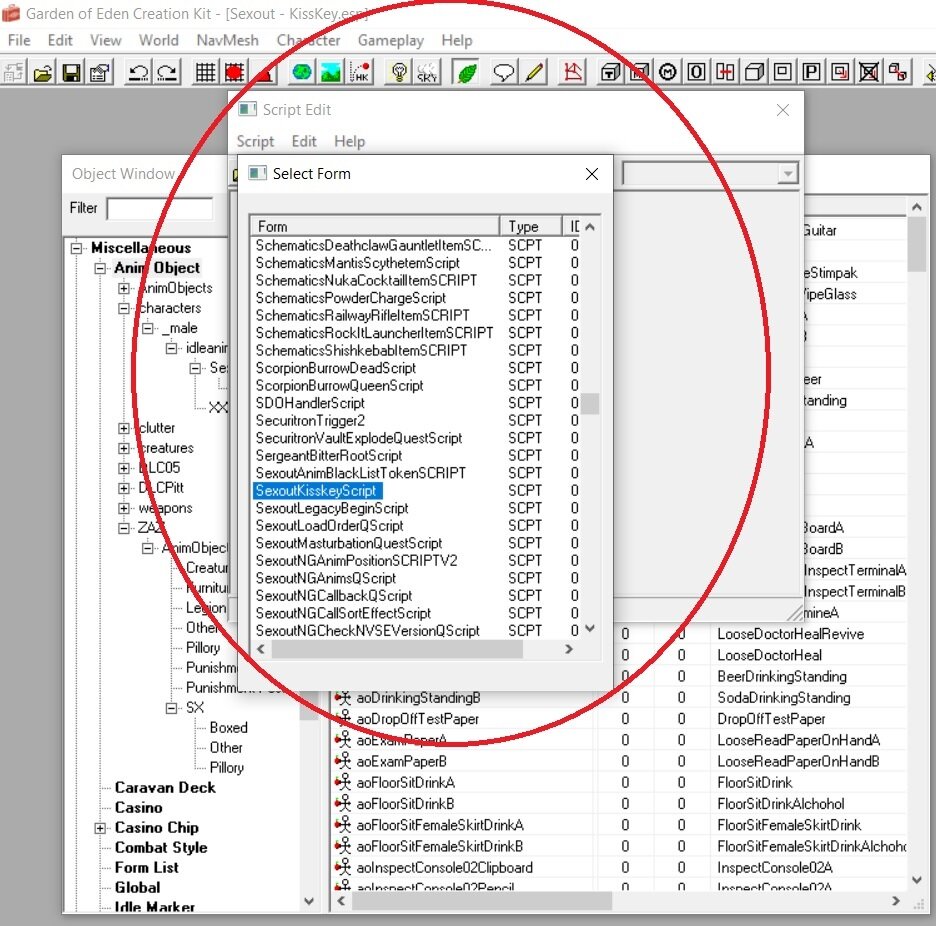Click the yellow pencil script icon
Viewport: 936px width, 926px height.
click(534, 73)
